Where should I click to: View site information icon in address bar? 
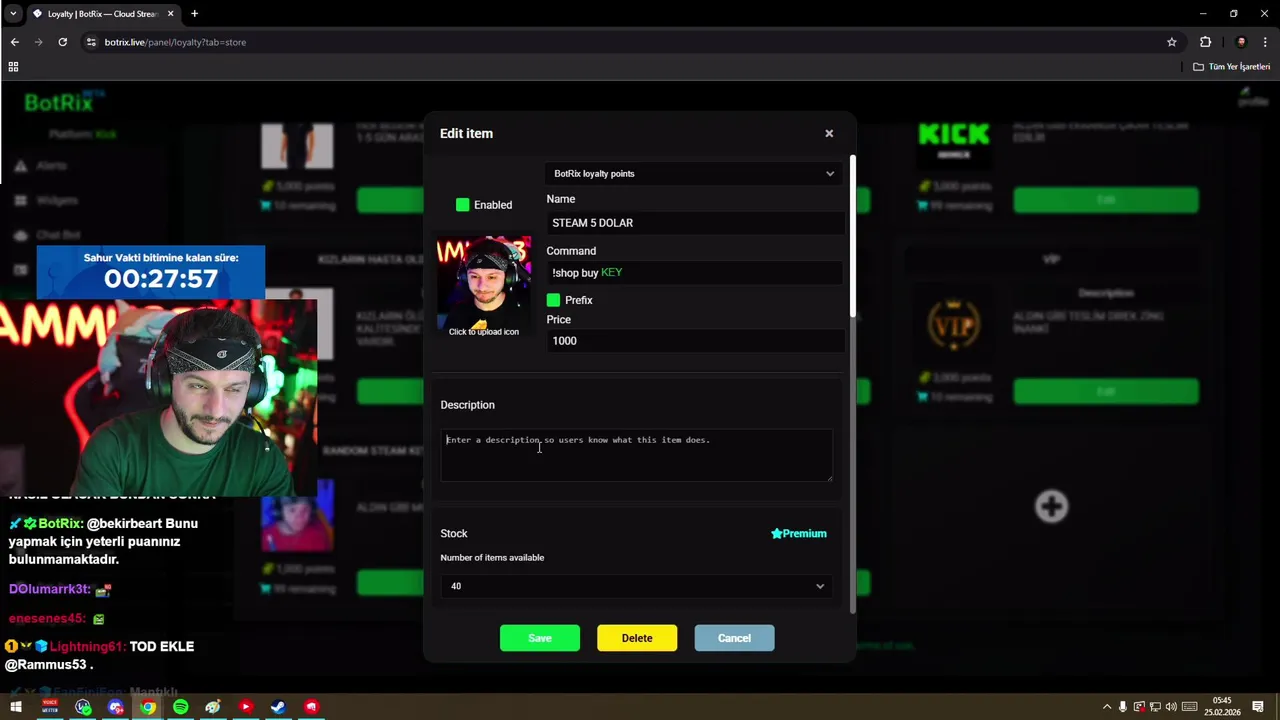91,42
